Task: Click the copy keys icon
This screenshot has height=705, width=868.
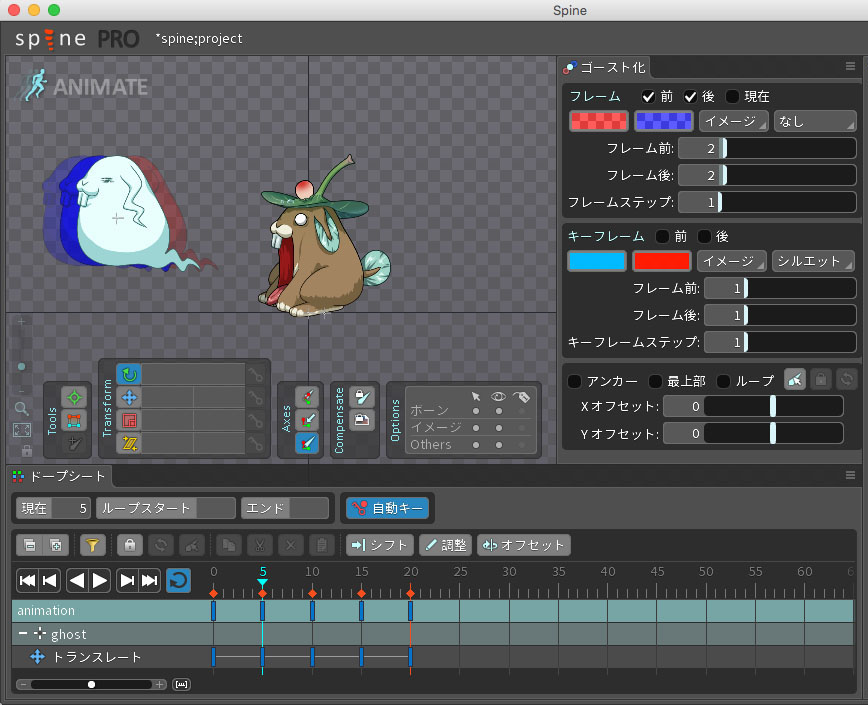Action: (229, 546)
